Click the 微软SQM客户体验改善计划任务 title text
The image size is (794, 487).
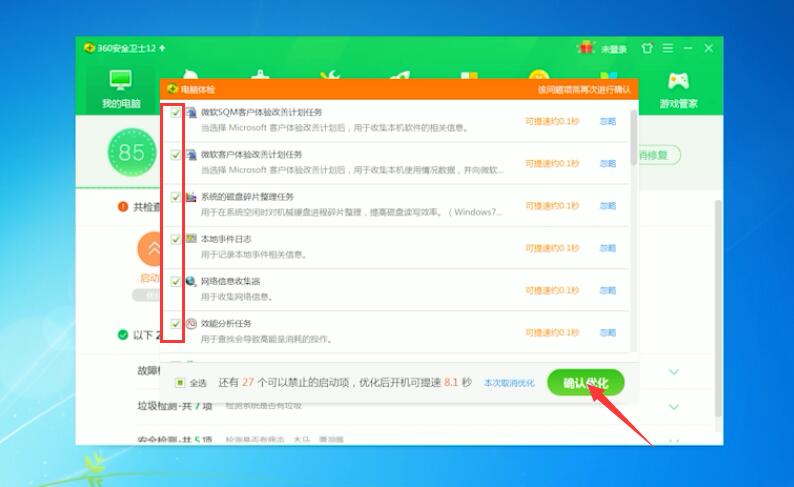pyautogui.click(x=261, y=112)
